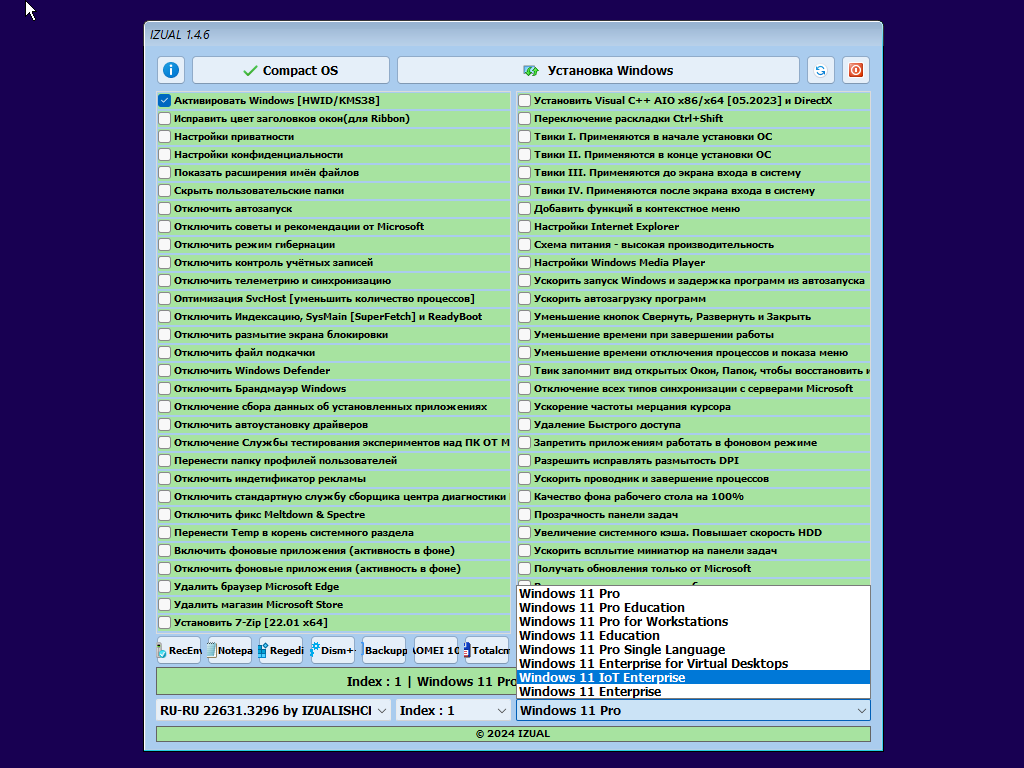Pick Windows 11 Education from the list
The image size is (1024, 768).
click(x=694, y=635)
